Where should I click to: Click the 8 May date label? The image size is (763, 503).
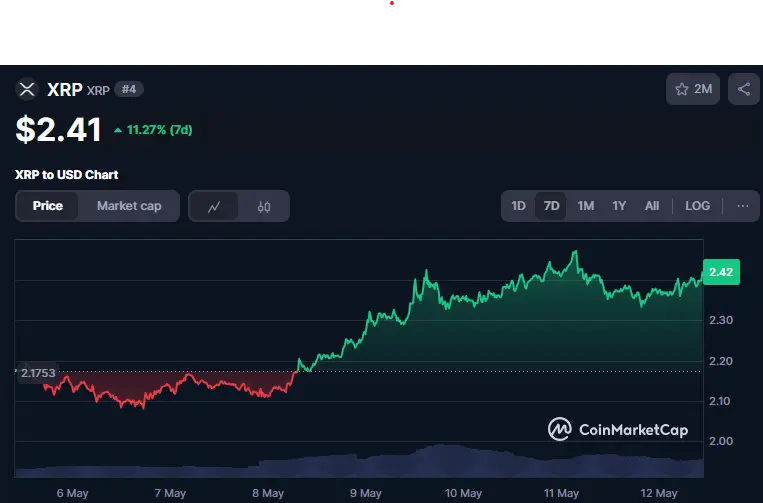pyautogui.click(x=268, y=493)
